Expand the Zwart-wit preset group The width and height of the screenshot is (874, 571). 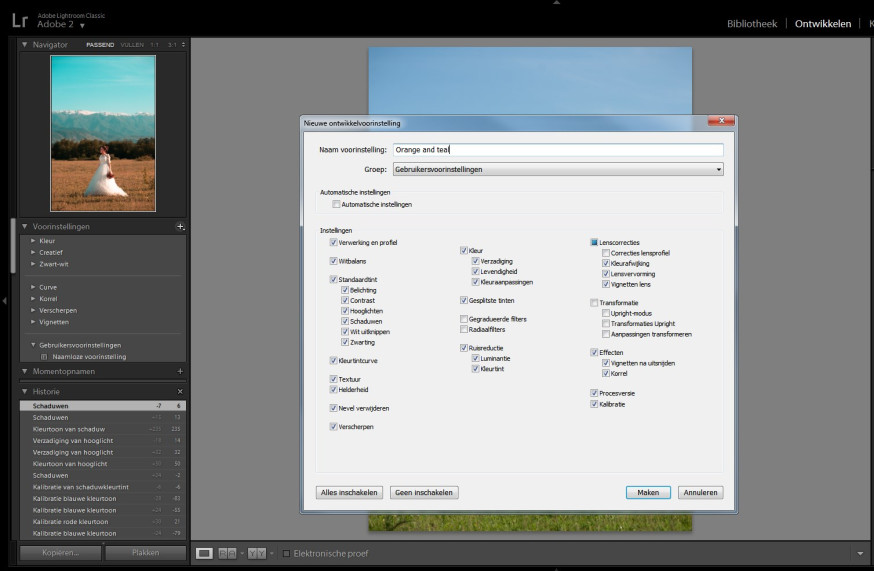33,264
